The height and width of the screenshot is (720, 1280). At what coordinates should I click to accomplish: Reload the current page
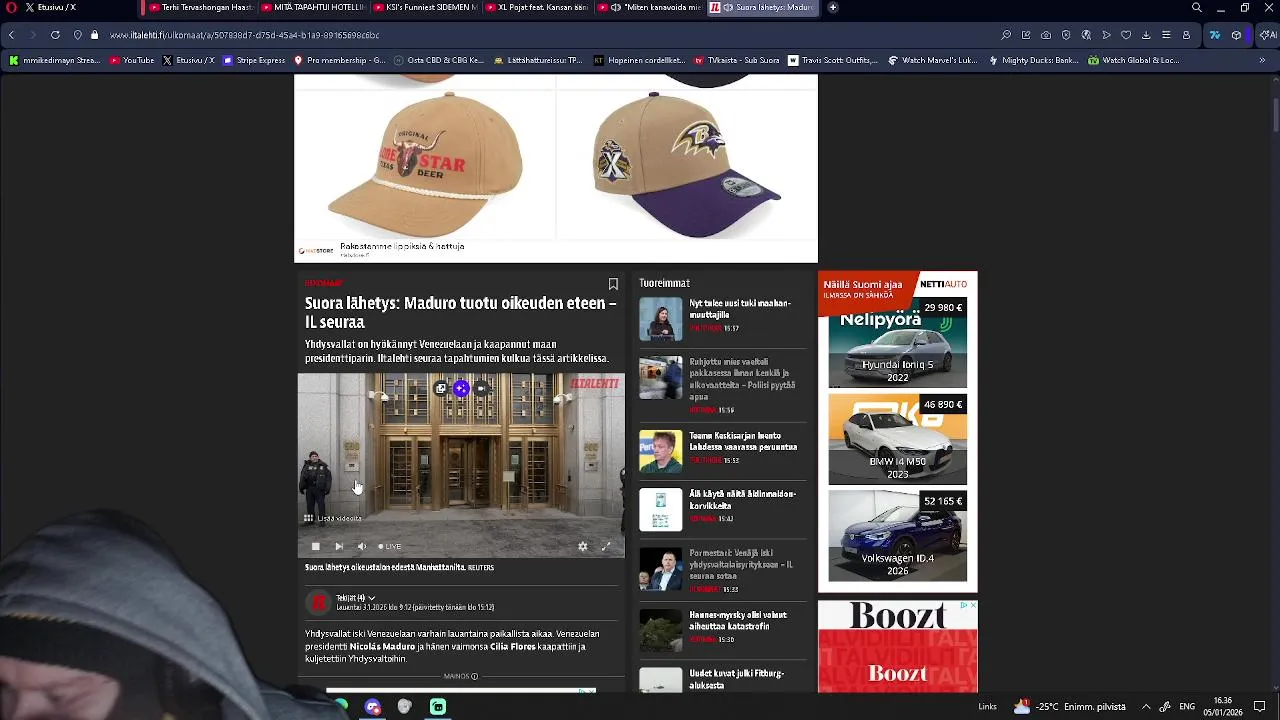[x=55, y=35]
